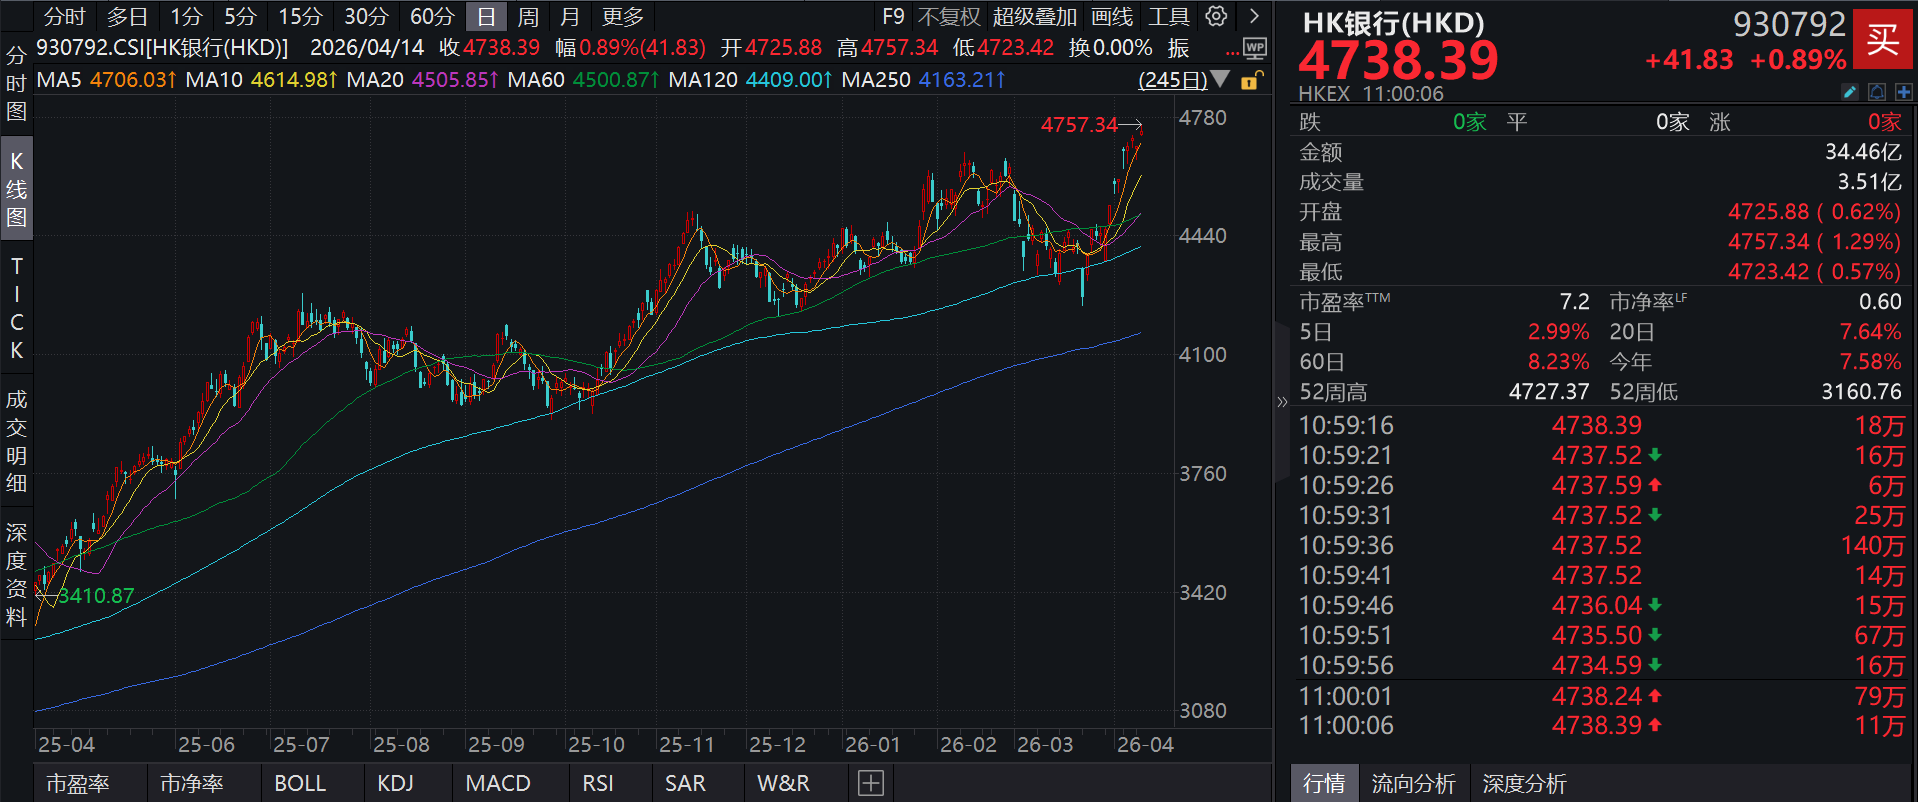Image resolution: width=1918 pixels, height=802 pixels.
Task: Toggle the MACD indicator
Action: [x=498, y=783]
